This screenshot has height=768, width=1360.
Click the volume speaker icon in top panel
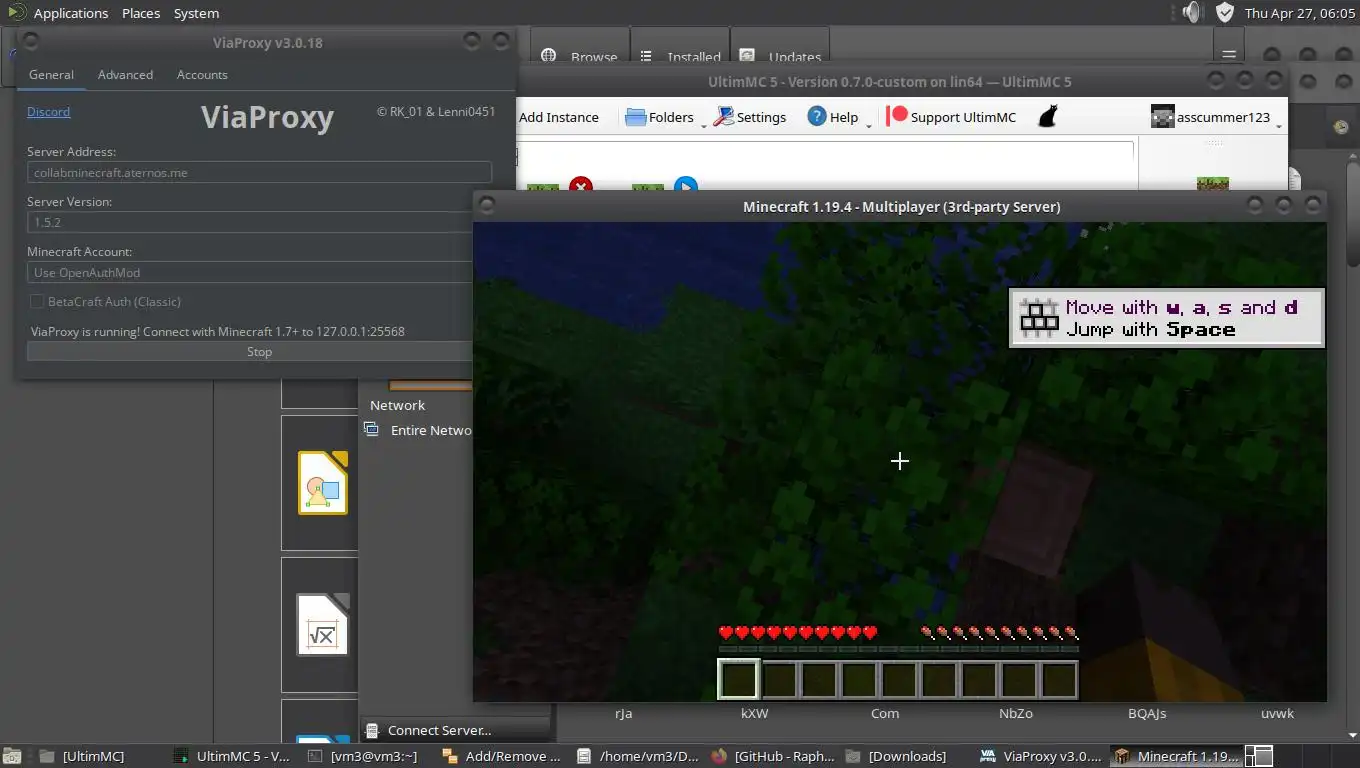click(x=1191, y=13)
